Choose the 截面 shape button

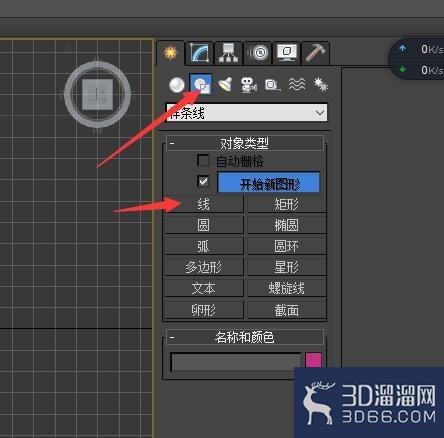(x=286, y=310)
